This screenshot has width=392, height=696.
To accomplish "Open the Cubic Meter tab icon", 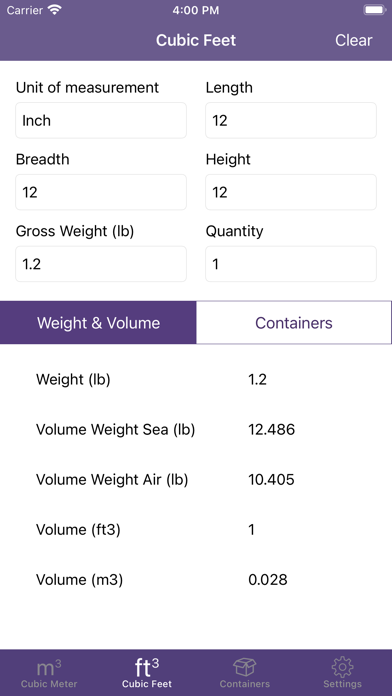I will tap(49, 667).
